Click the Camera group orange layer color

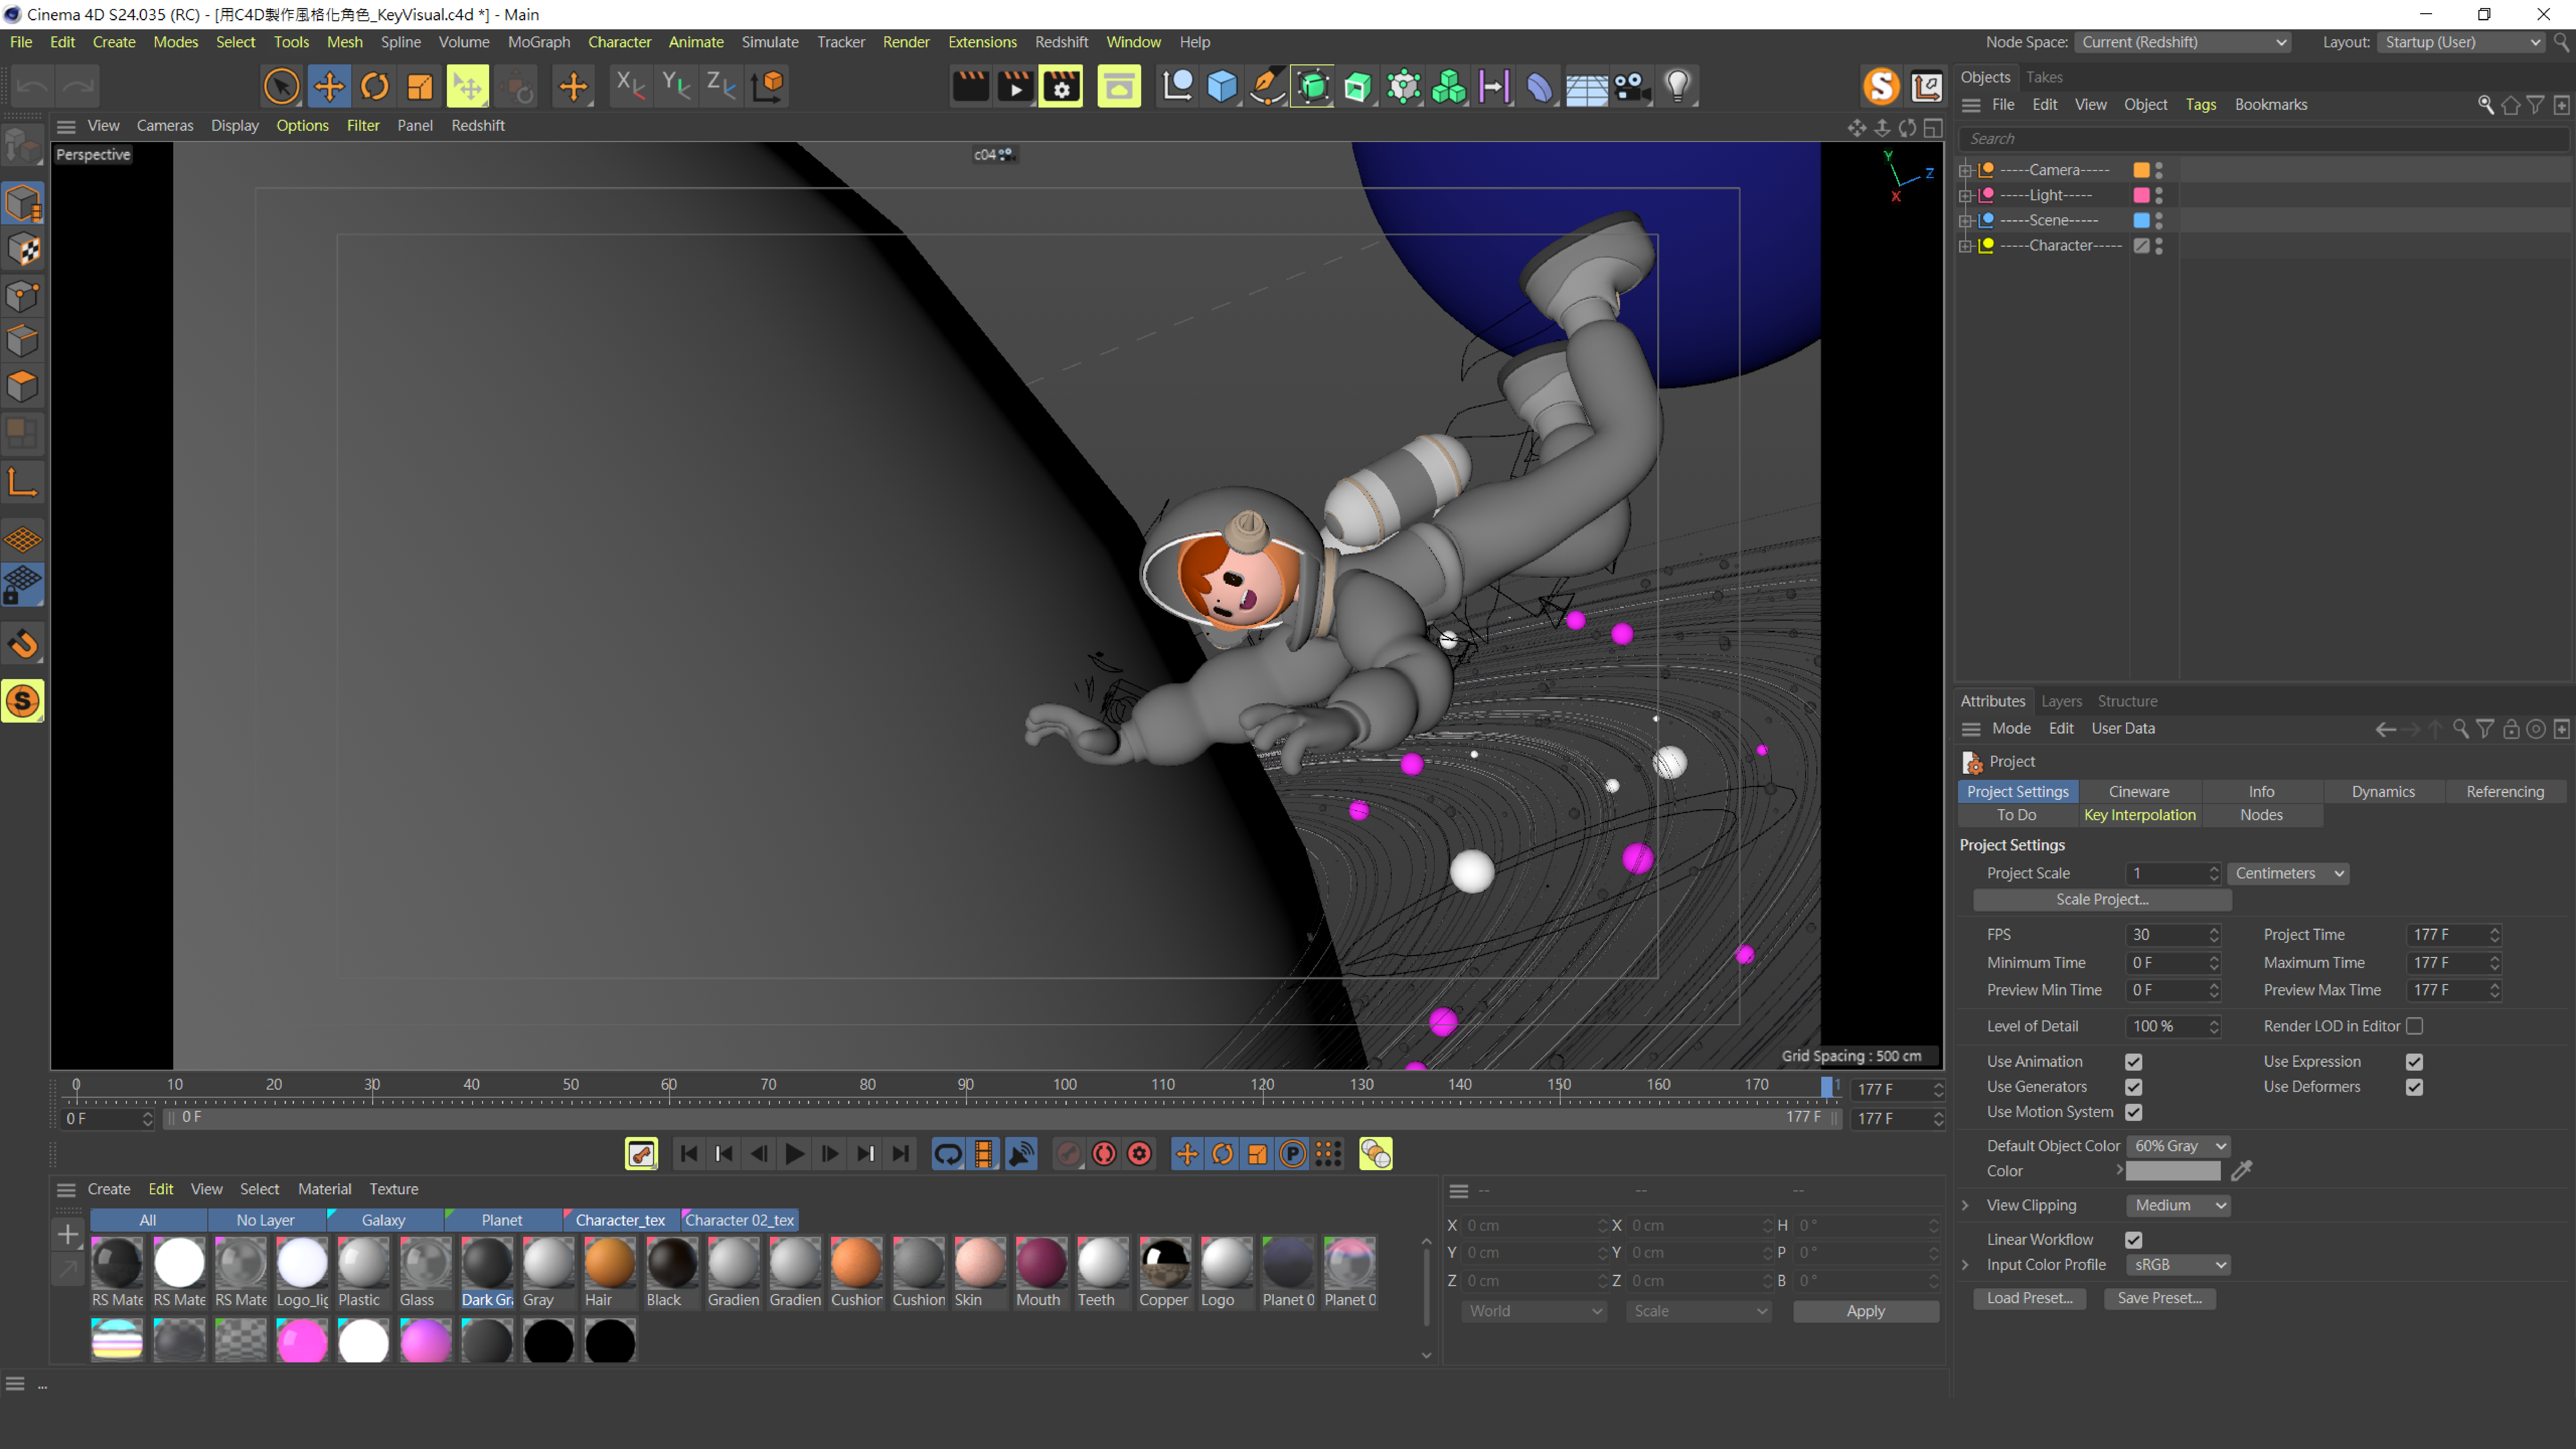[x=2141, y=170]
